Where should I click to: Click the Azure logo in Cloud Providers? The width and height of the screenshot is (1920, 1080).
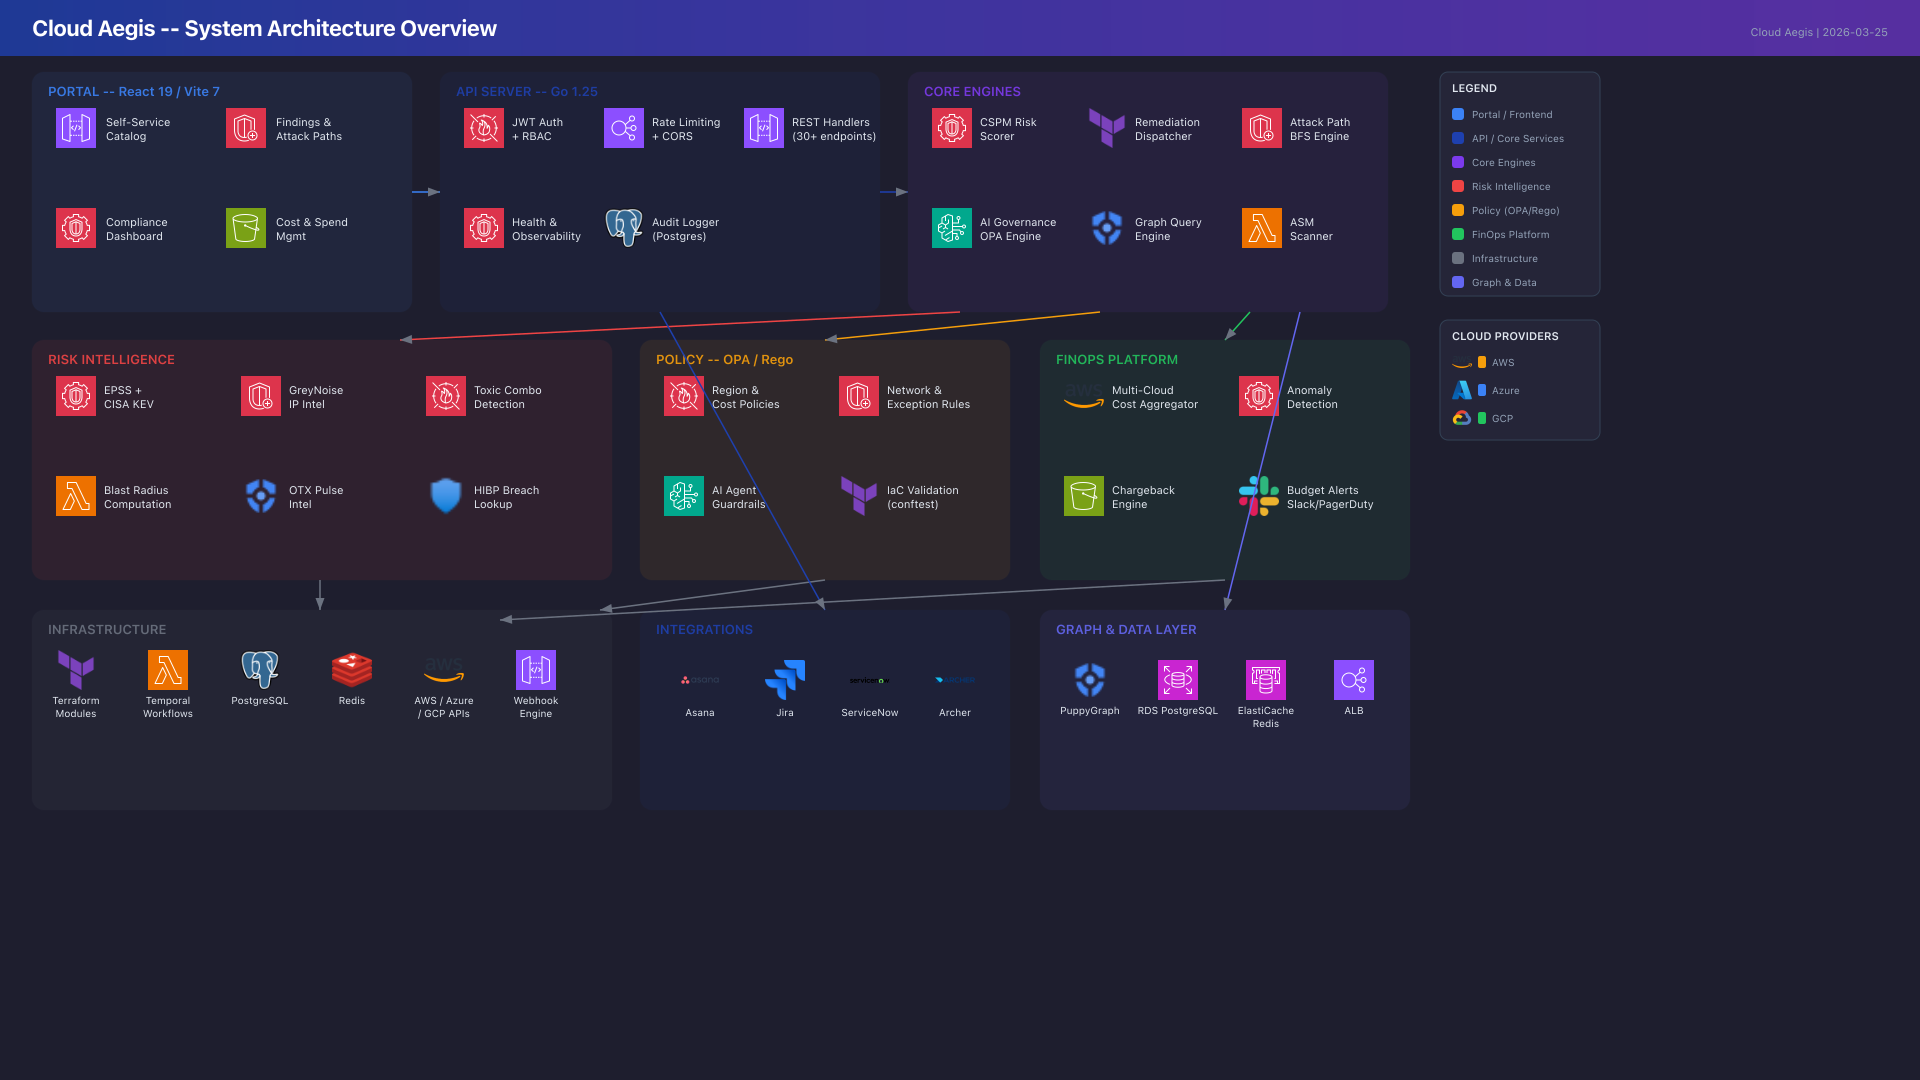pos(1462,390)
